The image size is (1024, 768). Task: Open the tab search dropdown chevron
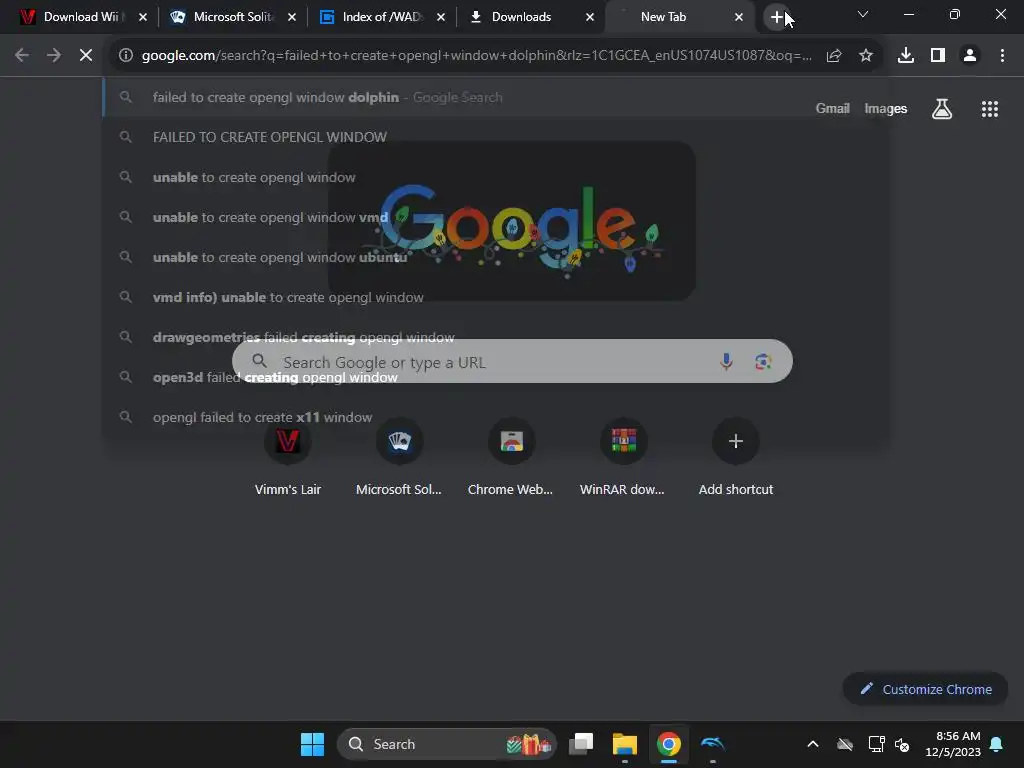pos(862,14)
